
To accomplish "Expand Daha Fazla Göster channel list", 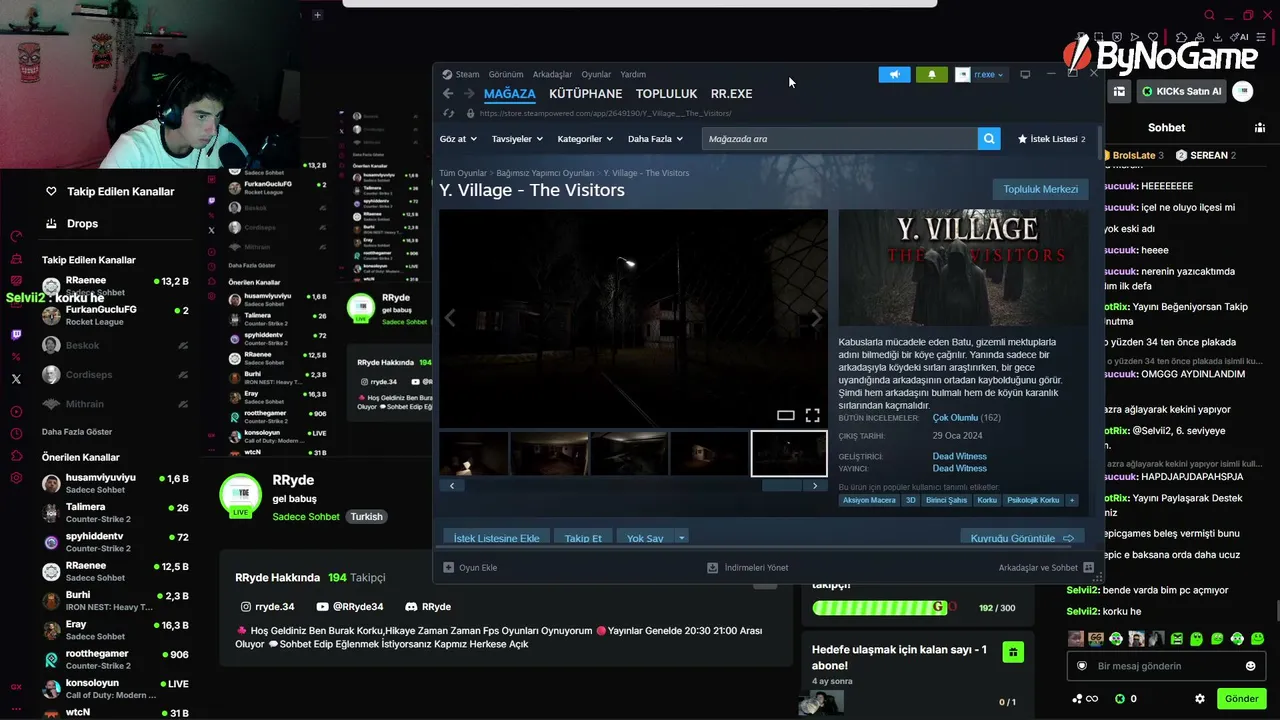I will click(77, 432).
